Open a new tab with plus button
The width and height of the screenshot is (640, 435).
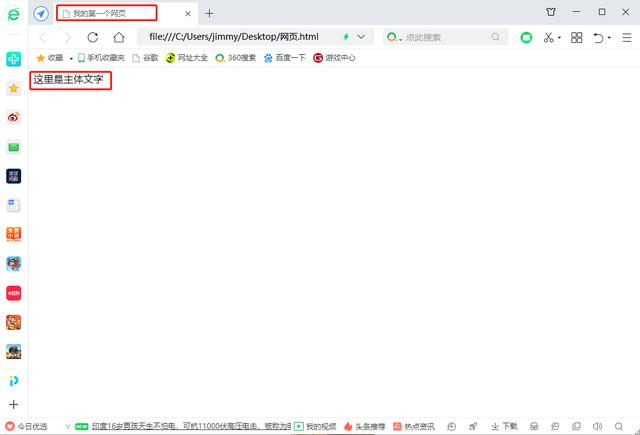tap(209, 13)
